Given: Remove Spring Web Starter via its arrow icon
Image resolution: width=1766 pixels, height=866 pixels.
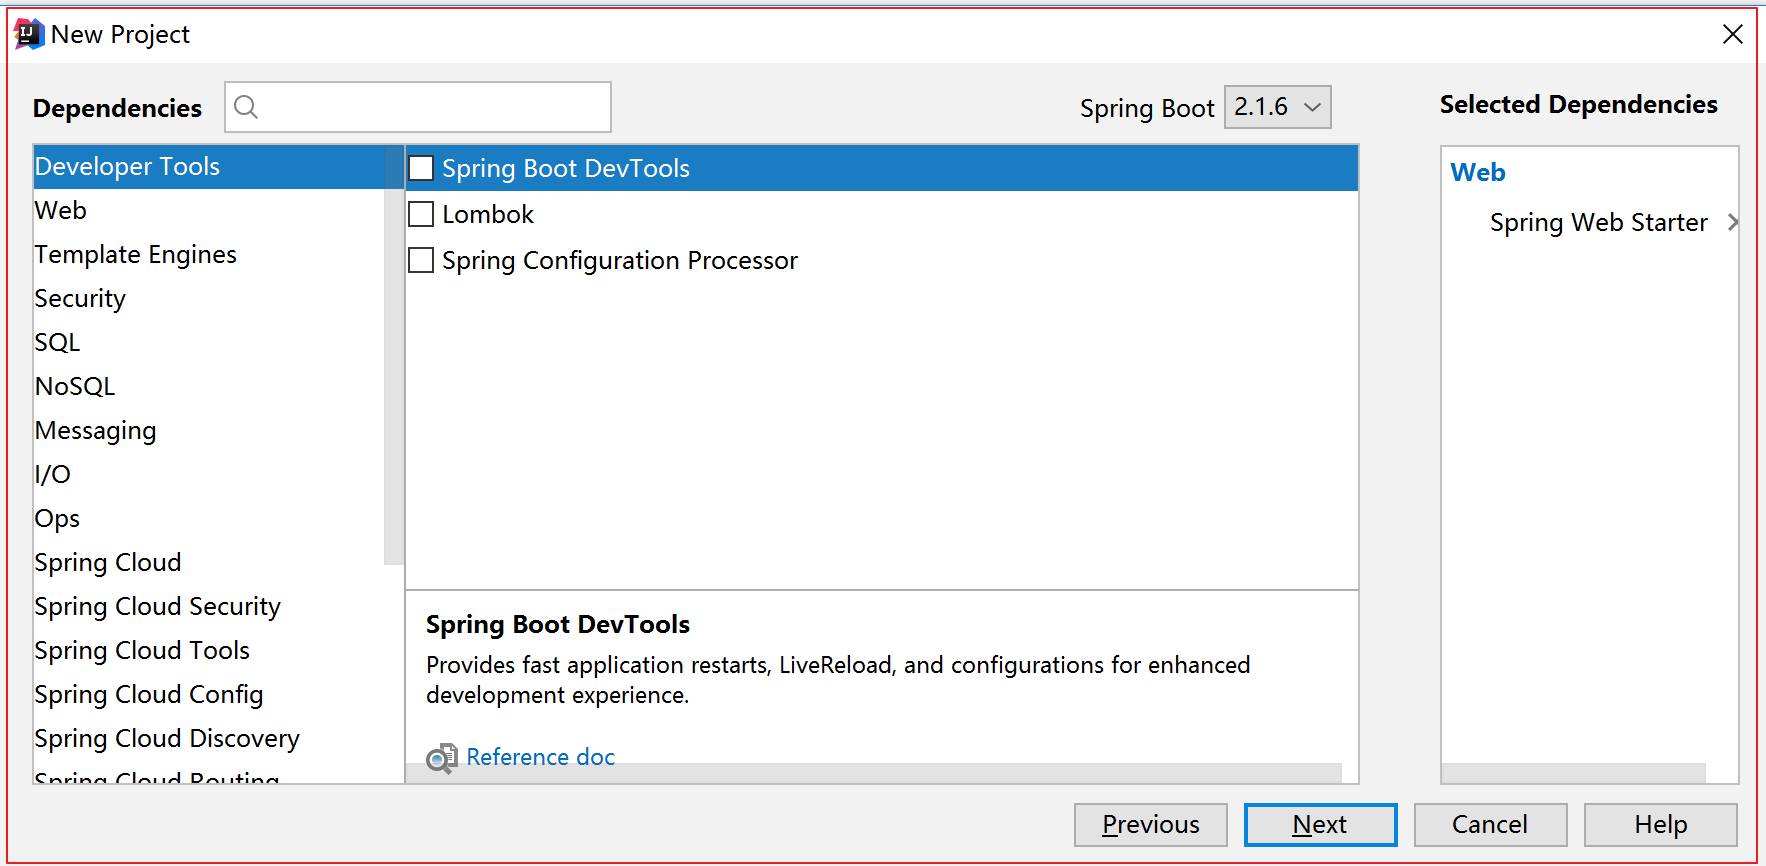Looking at the screenshot, I should coord(1733,222).
